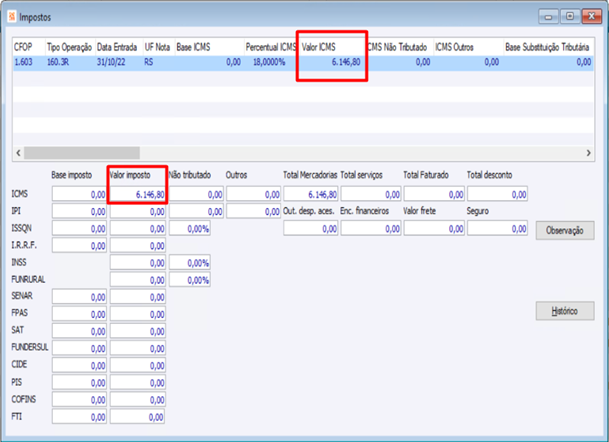Screen dimensions: 609x442
Task: Click the ISSQN percentage field
Action: coord(190,228)
